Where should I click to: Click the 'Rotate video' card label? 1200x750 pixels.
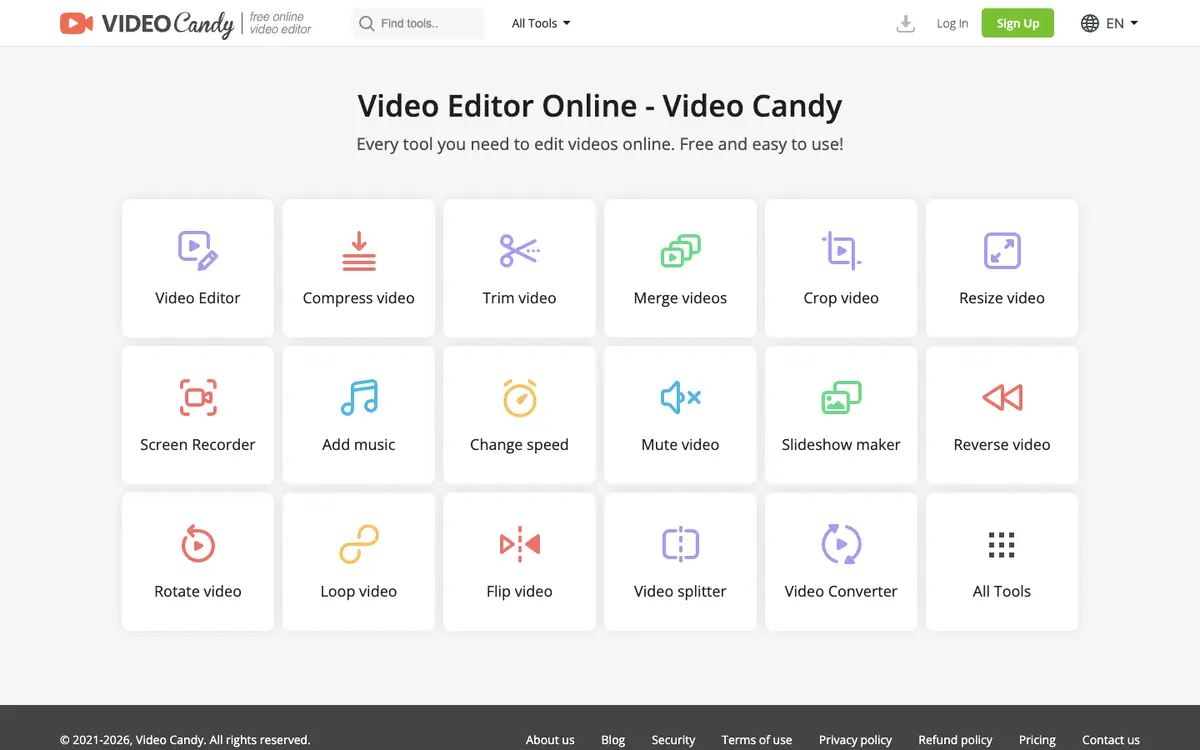point(198,592)
